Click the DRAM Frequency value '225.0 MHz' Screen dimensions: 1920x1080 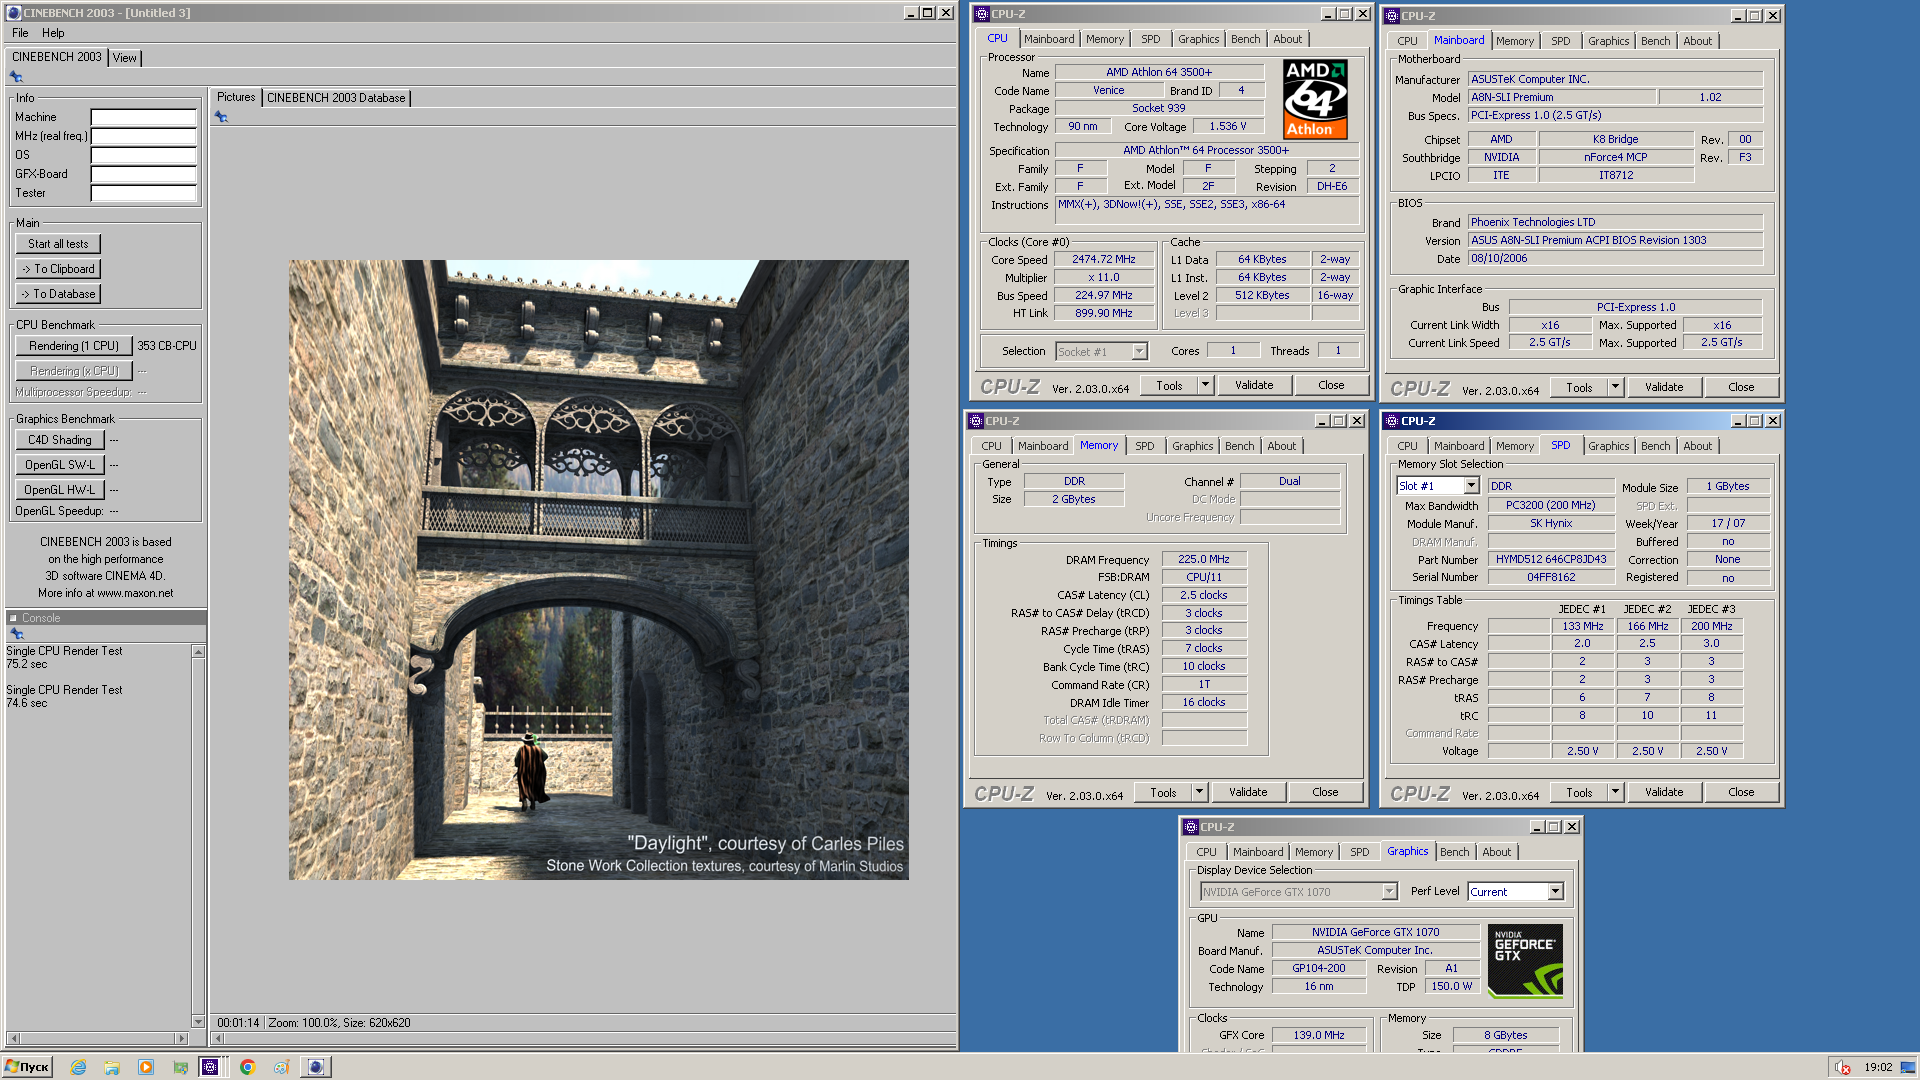tap(1204, 559)
